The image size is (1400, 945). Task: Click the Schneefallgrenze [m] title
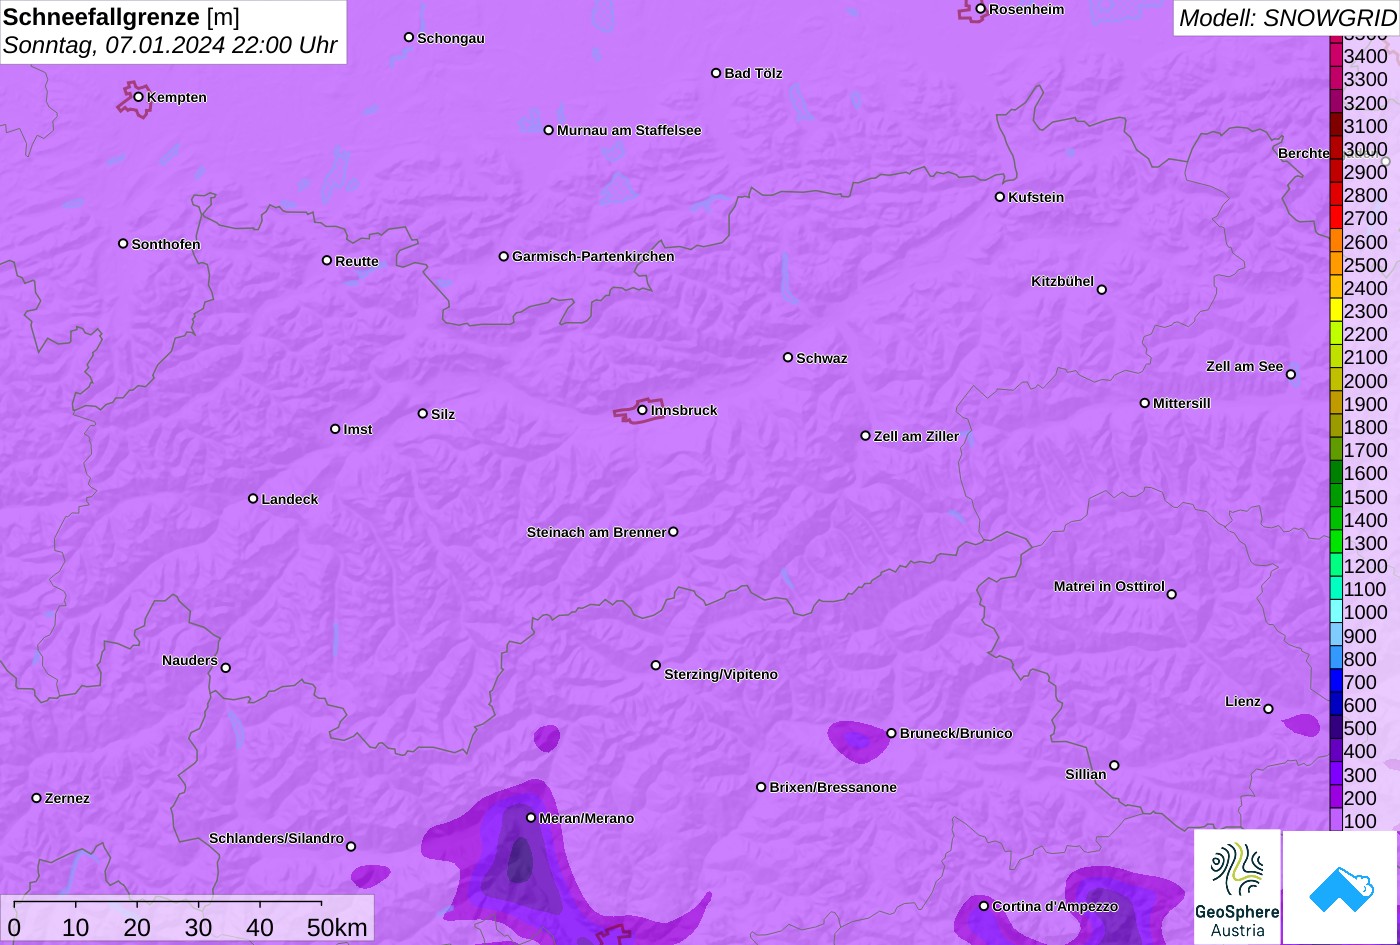tap(122, 17)
